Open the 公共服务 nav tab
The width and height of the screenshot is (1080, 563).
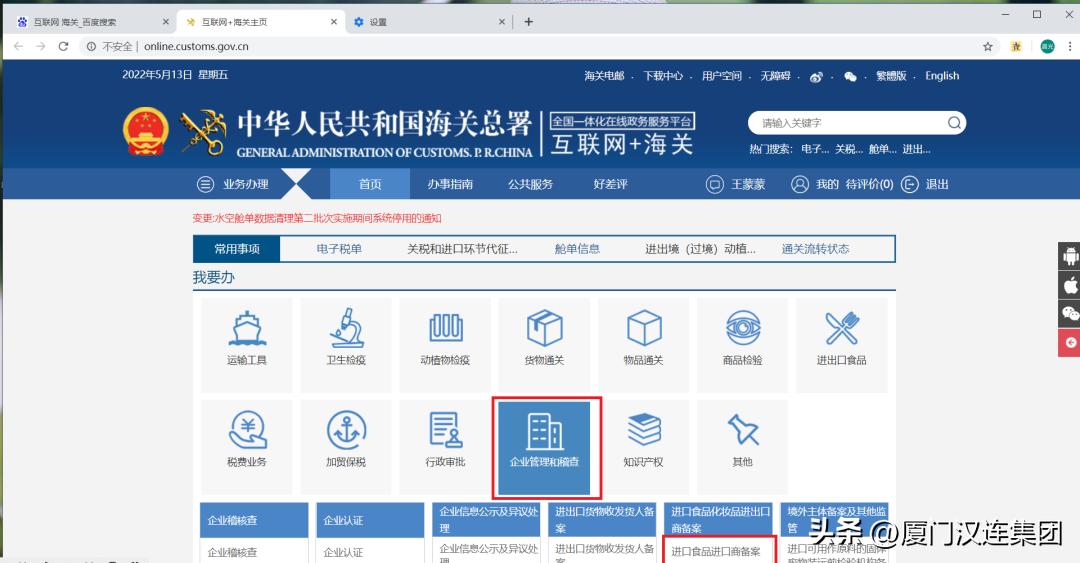(x=530, y=184)
